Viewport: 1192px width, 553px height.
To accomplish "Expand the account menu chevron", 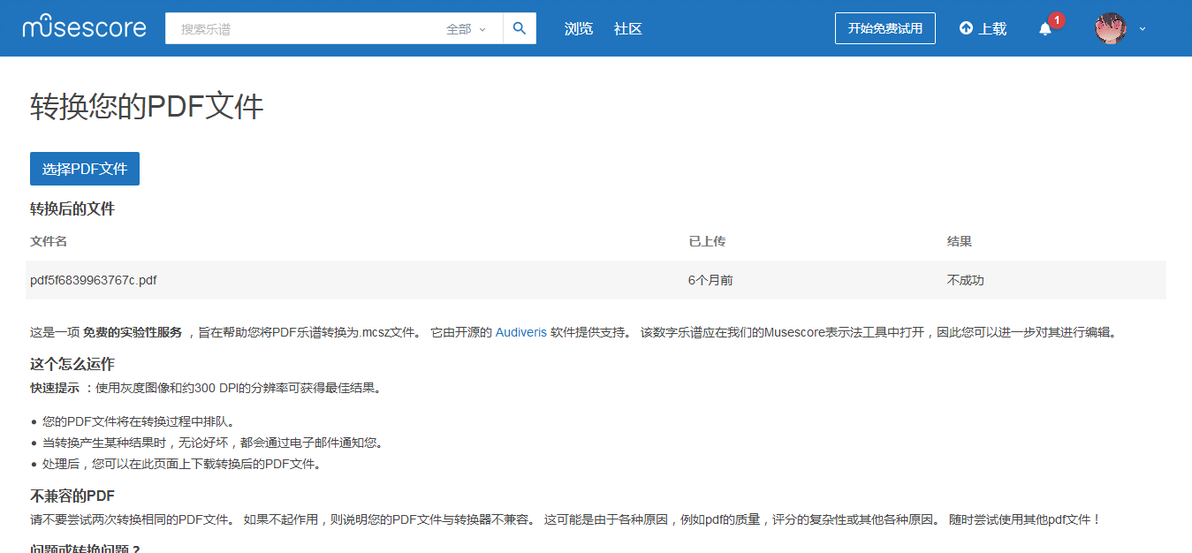I will click(1142, 29).
